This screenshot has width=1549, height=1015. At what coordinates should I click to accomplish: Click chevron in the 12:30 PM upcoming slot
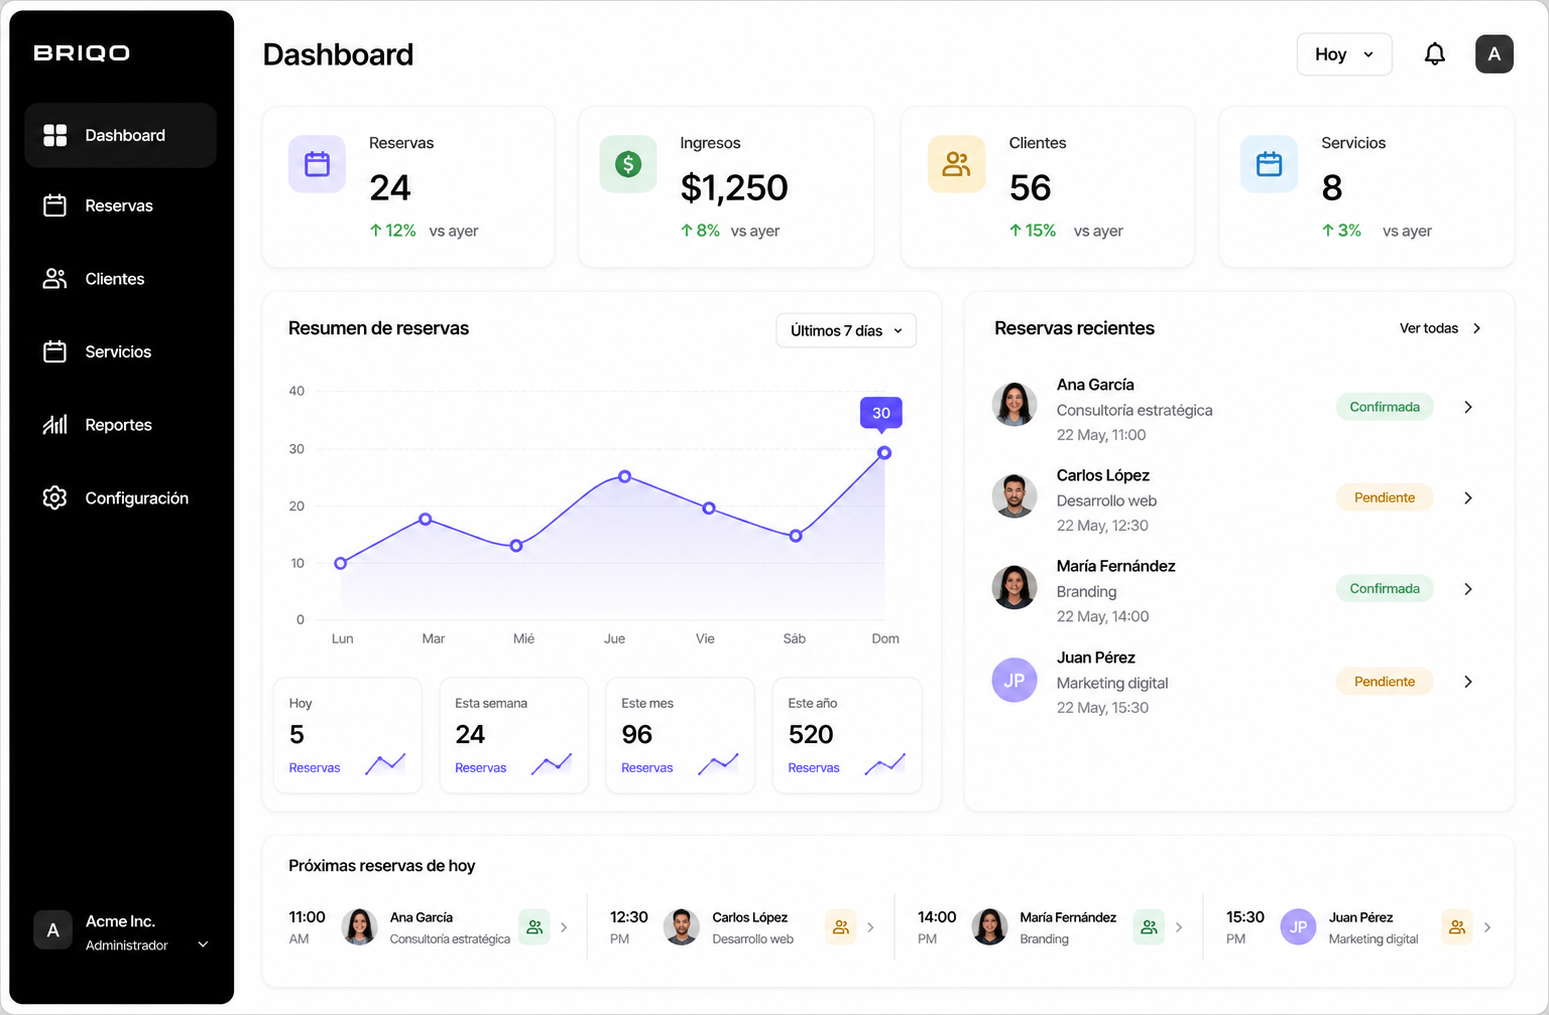(871, 928)
